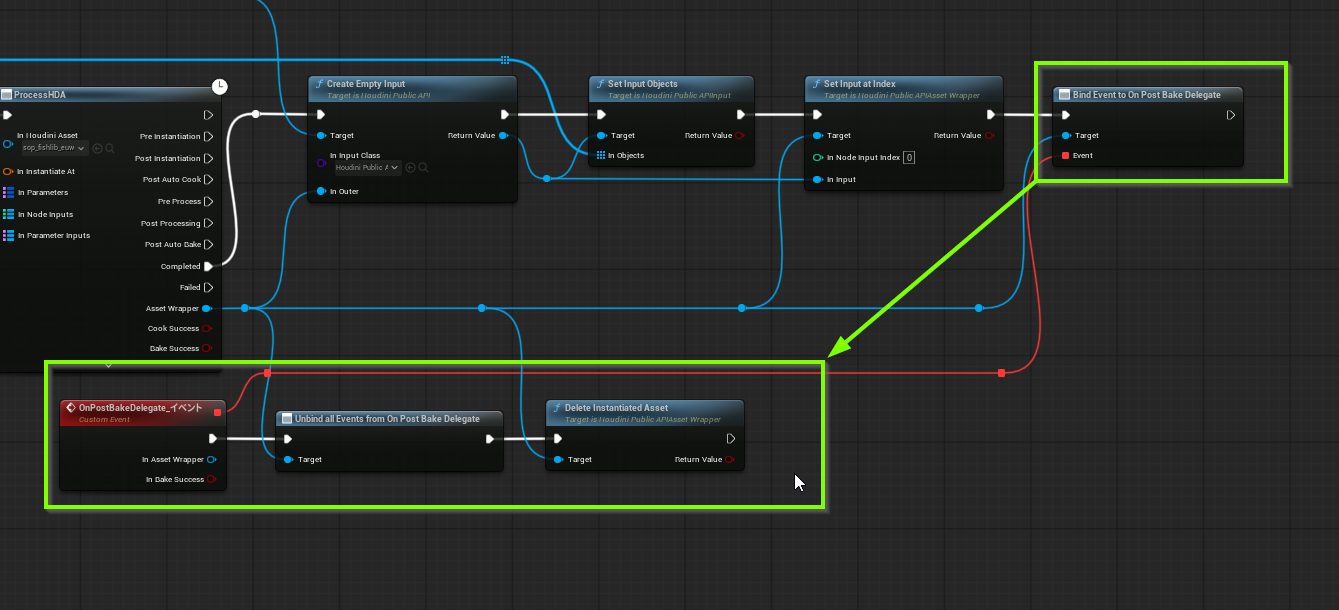This screenshot has height=610, width=1339.
Task: Select the Create Empty Input node title
Action: coord(366,84)
